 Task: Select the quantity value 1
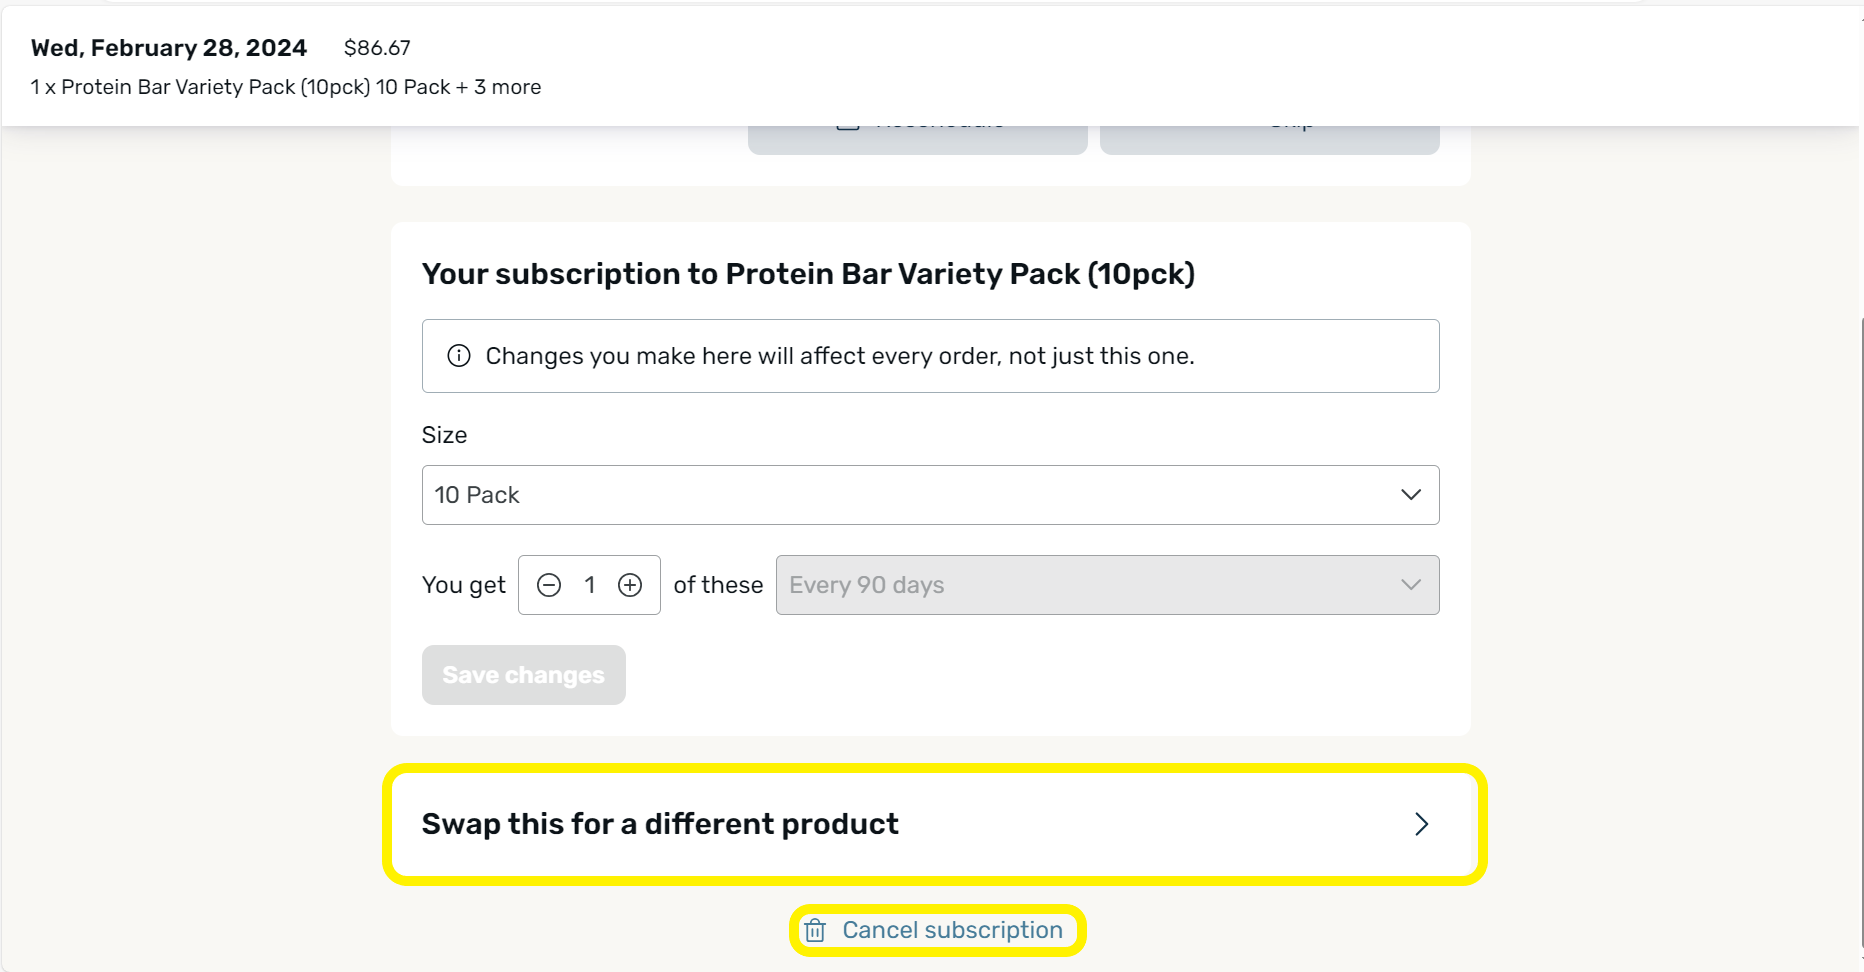point(590,585)
